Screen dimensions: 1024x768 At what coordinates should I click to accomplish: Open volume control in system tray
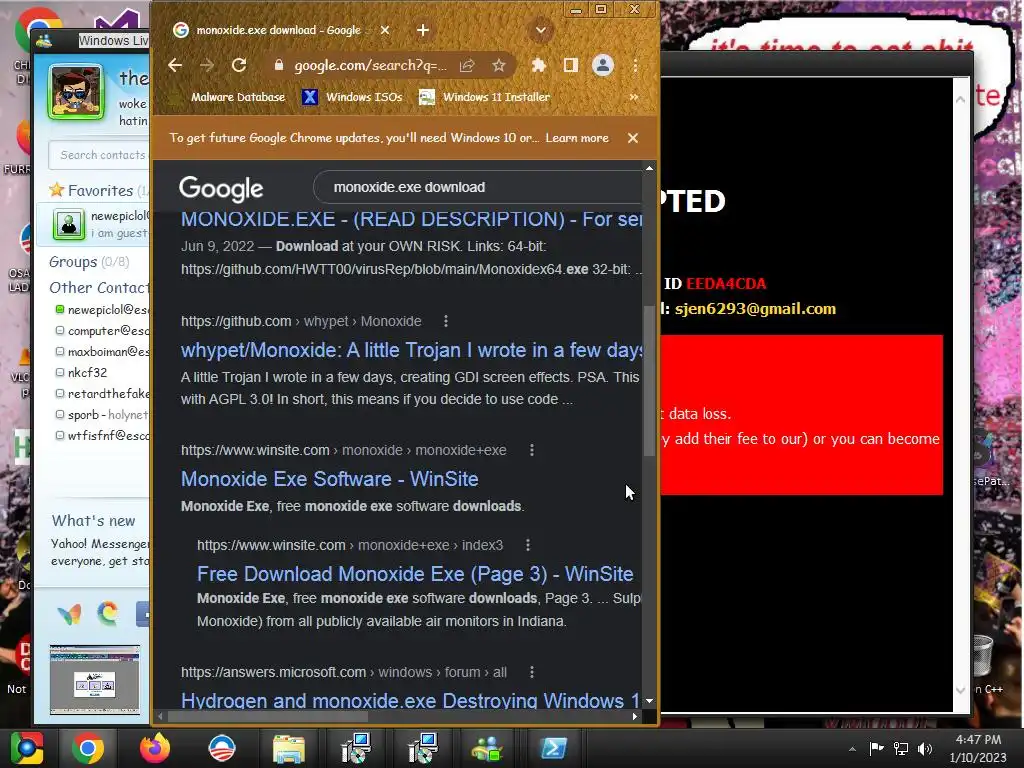tap(925, 749)
